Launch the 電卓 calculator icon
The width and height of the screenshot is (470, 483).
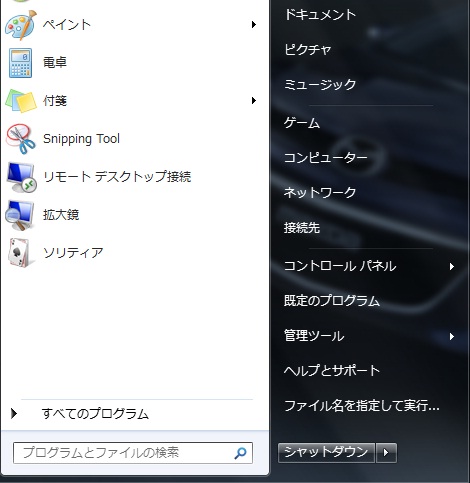pos(20,63)
